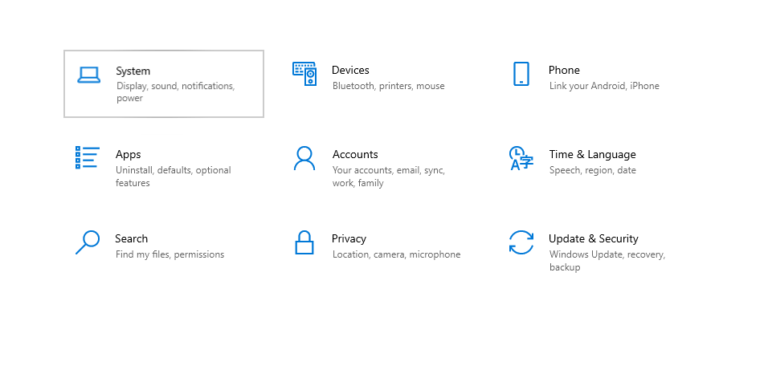This screenshot has height=370, width=768.
Task: Click the Time & Language clock icon
Action: [x=521, y=158]
